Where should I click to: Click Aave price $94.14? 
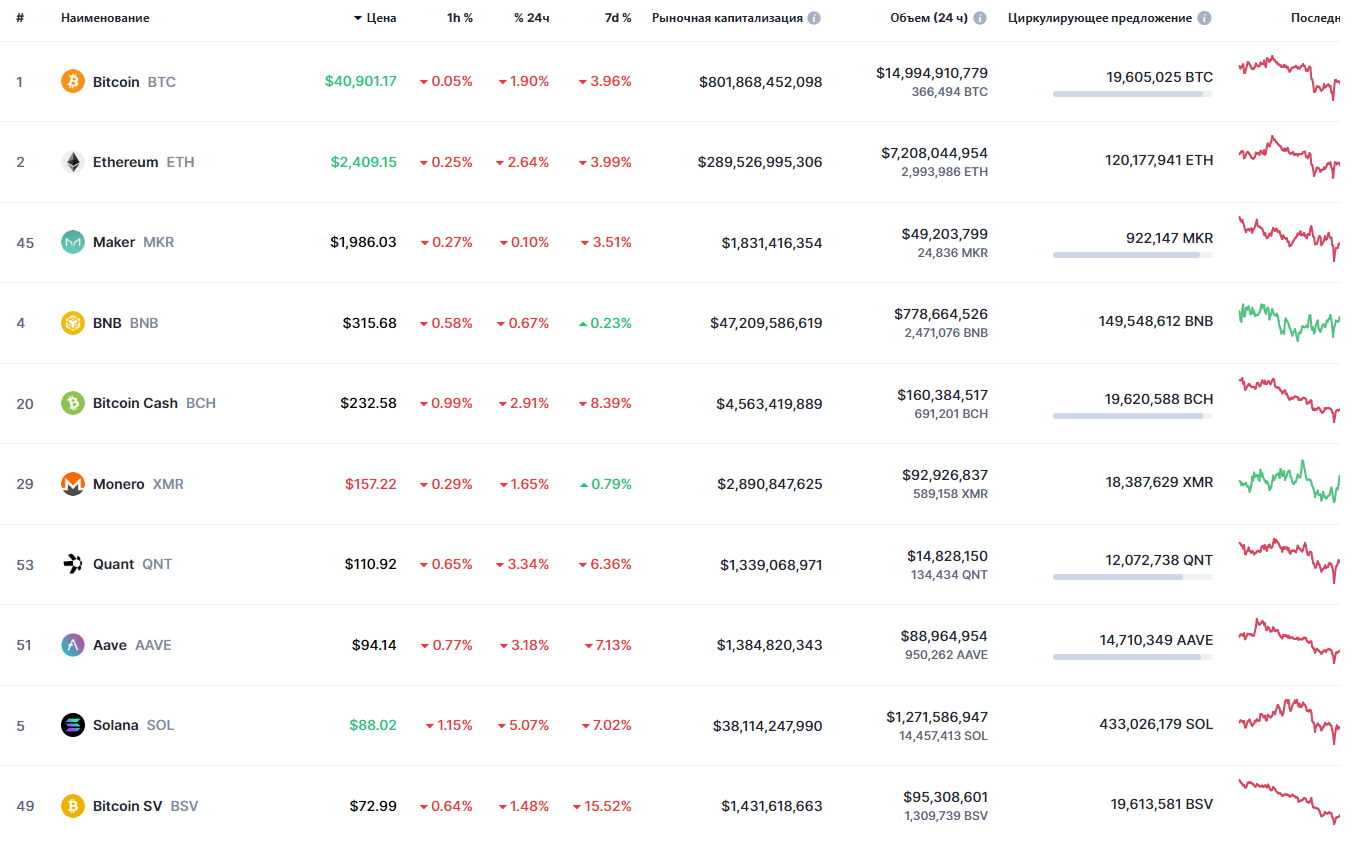point(374,645)
